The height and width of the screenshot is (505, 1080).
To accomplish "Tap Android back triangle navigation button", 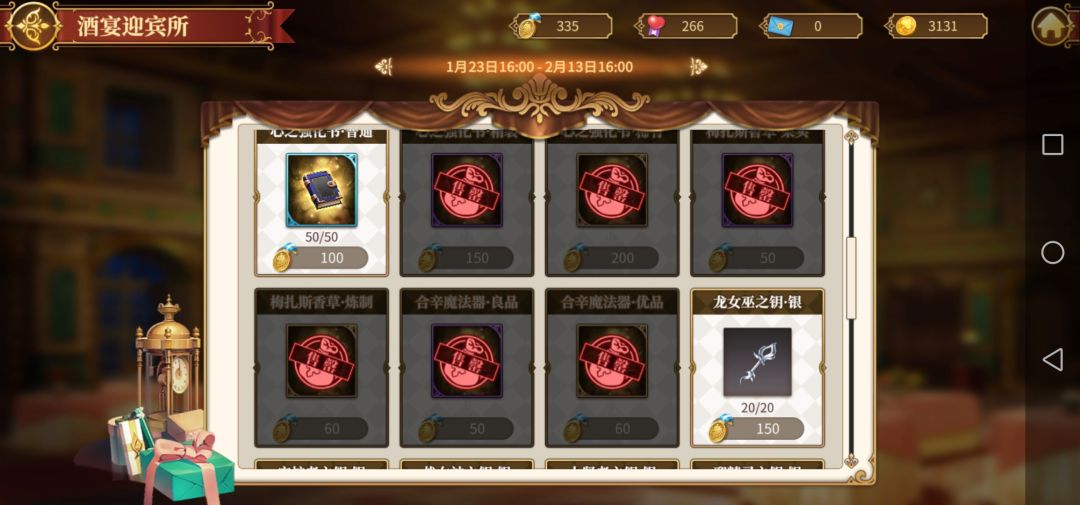I will pyautogui.click(x=1052, y=360).
